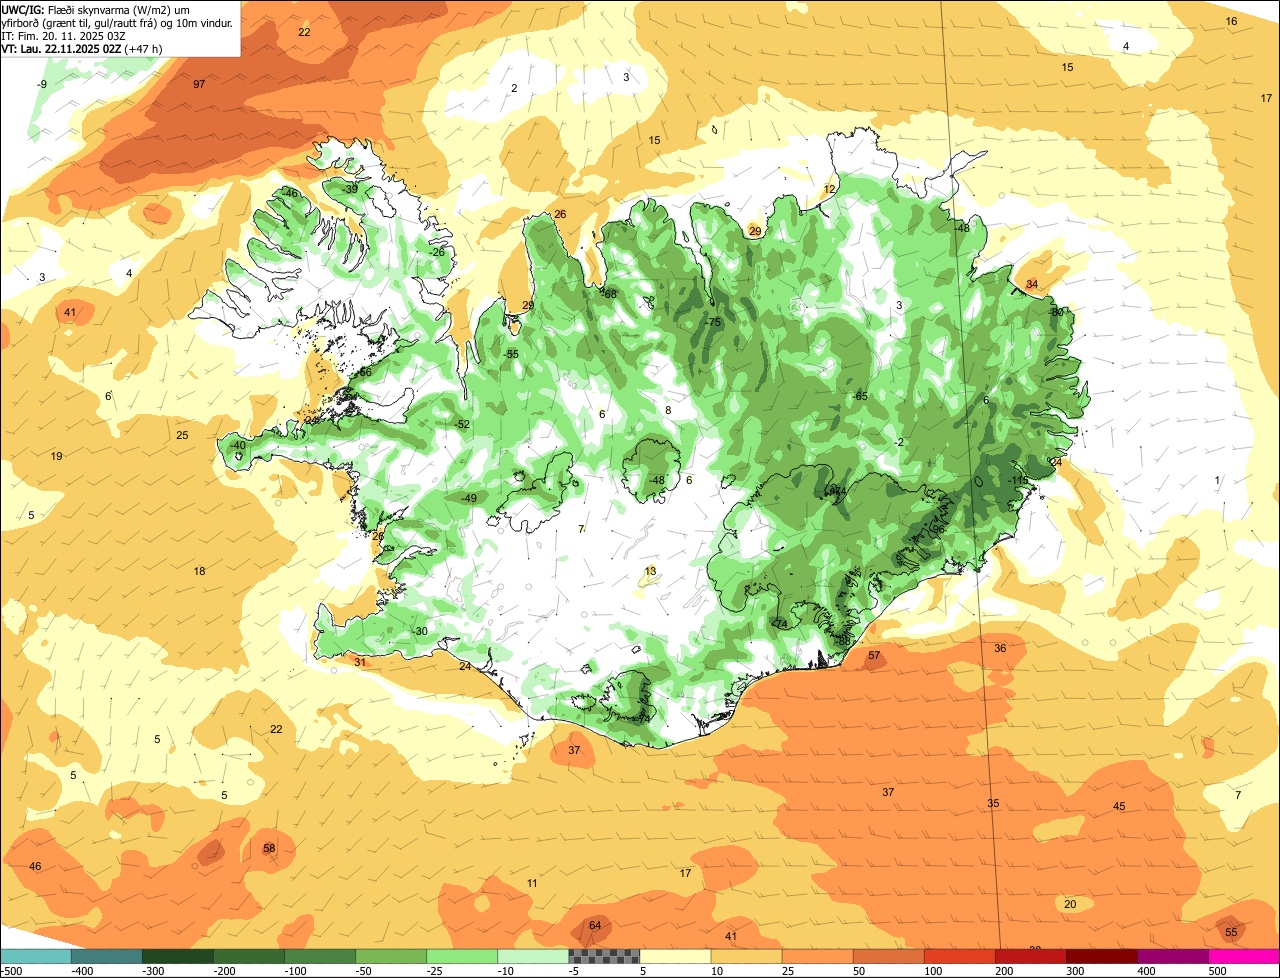Click the map value 13 in the central highlands

click(651, 572)
